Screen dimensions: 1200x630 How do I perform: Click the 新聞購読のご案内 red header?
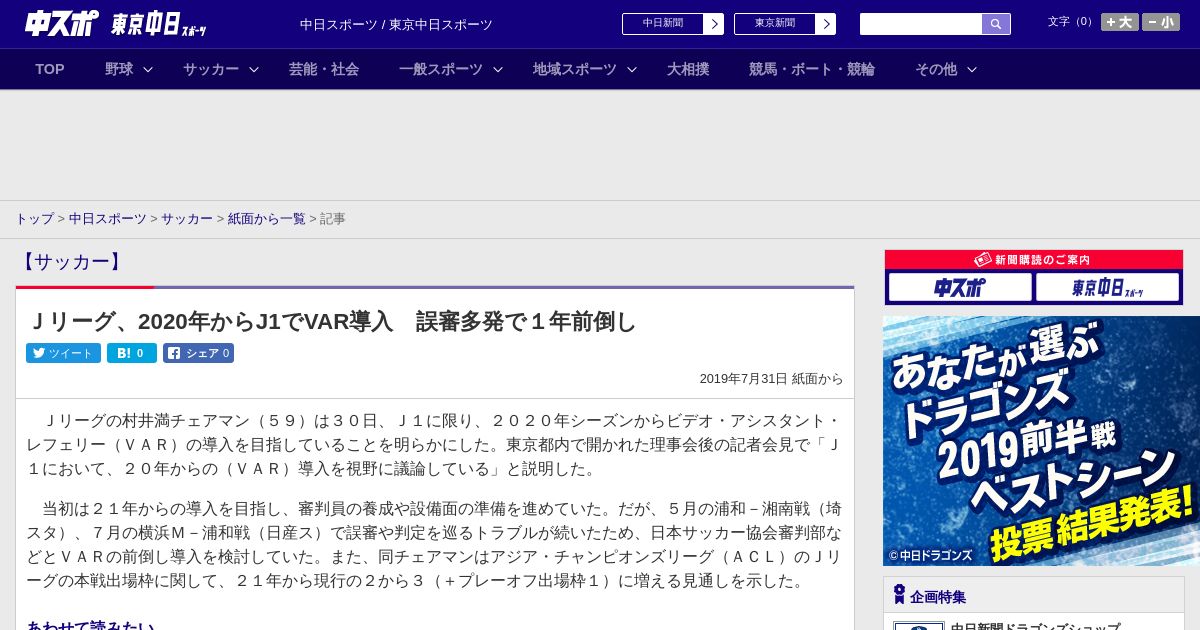click(1034, 260)
